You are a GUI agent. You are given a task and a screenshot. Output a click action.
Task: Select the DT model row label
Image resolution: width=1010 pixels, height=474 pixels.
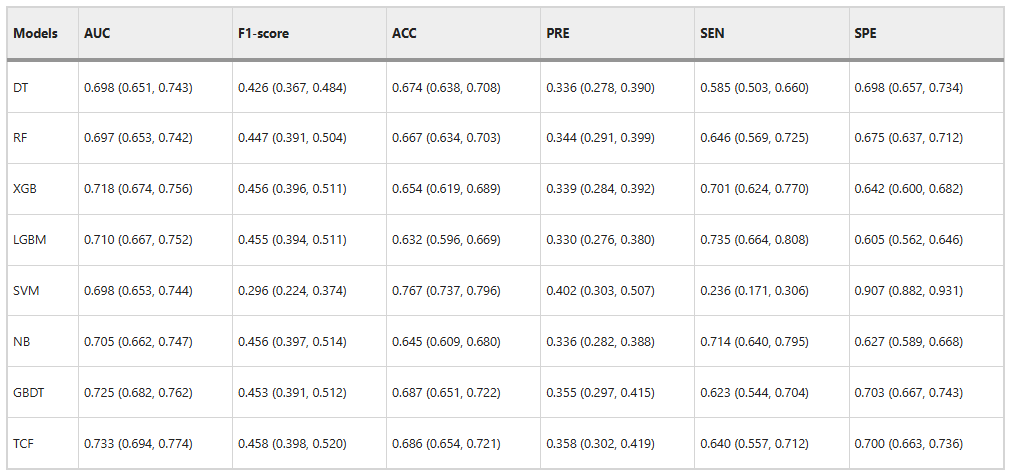[x=20, y=88]
